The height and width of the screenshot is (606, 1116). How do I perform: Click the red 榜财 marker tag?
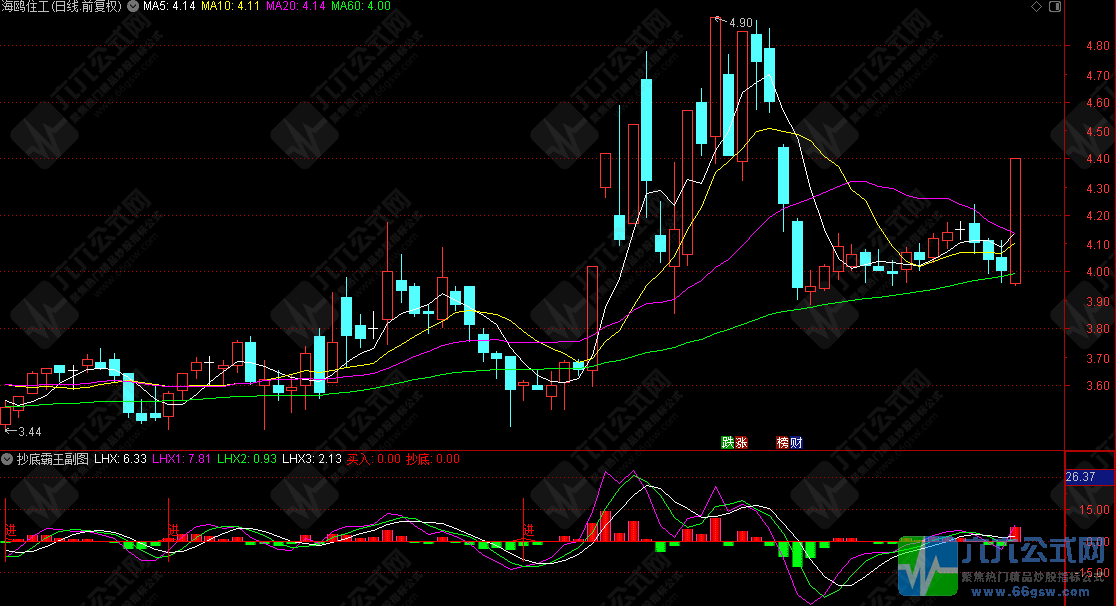click(x=789, y=442)
